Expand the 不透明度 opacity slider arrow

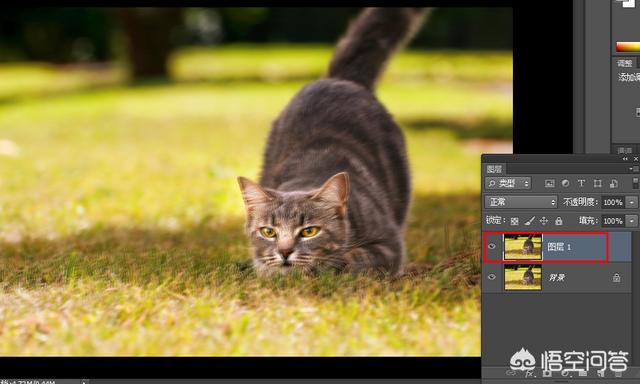[632, 202]
